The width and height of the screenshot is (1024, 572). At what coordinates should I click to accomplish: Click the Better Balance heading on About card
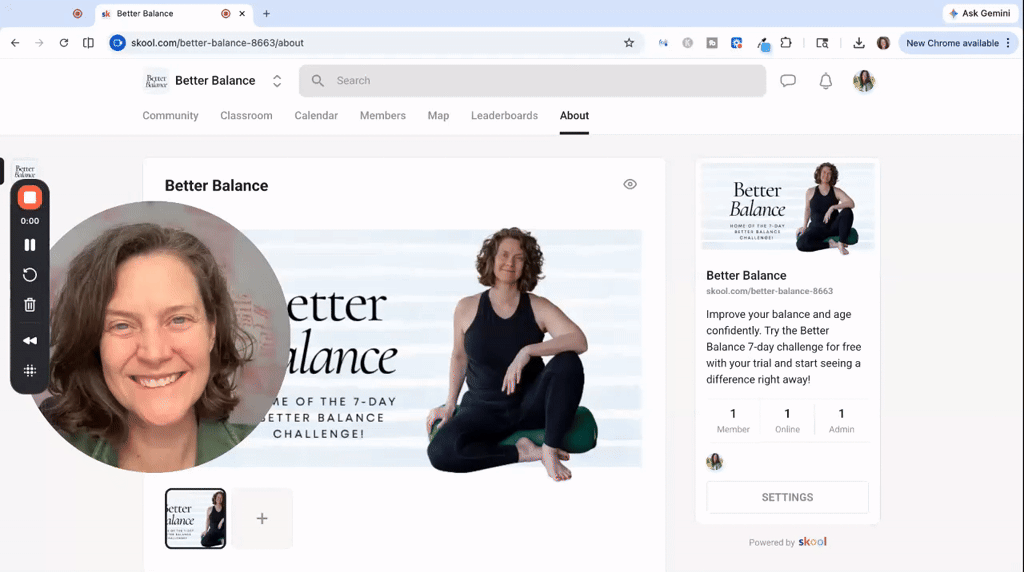point(216,186)
